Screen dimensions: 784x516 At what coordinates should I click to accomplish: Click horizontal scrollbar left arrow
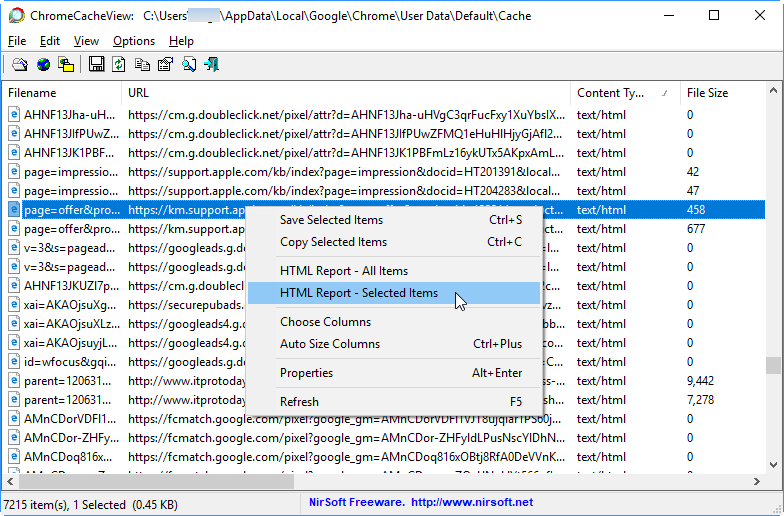(x=10, y=482)
